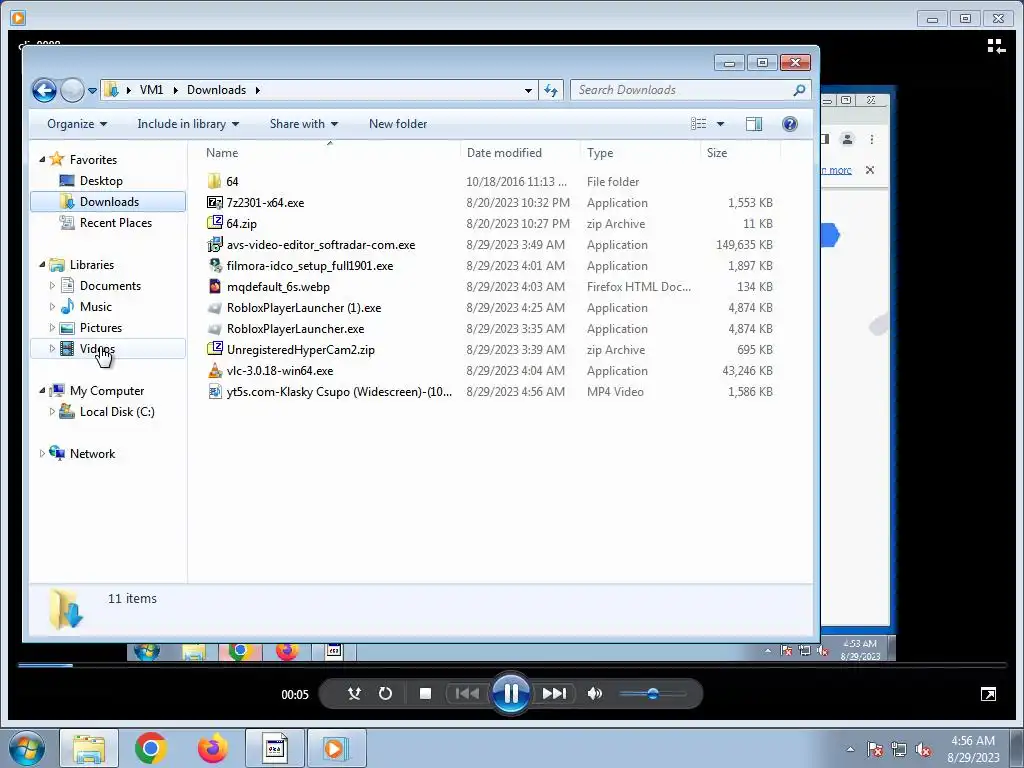Pause the playing video
1024x768 pixels.
click(x=511, y=694)
